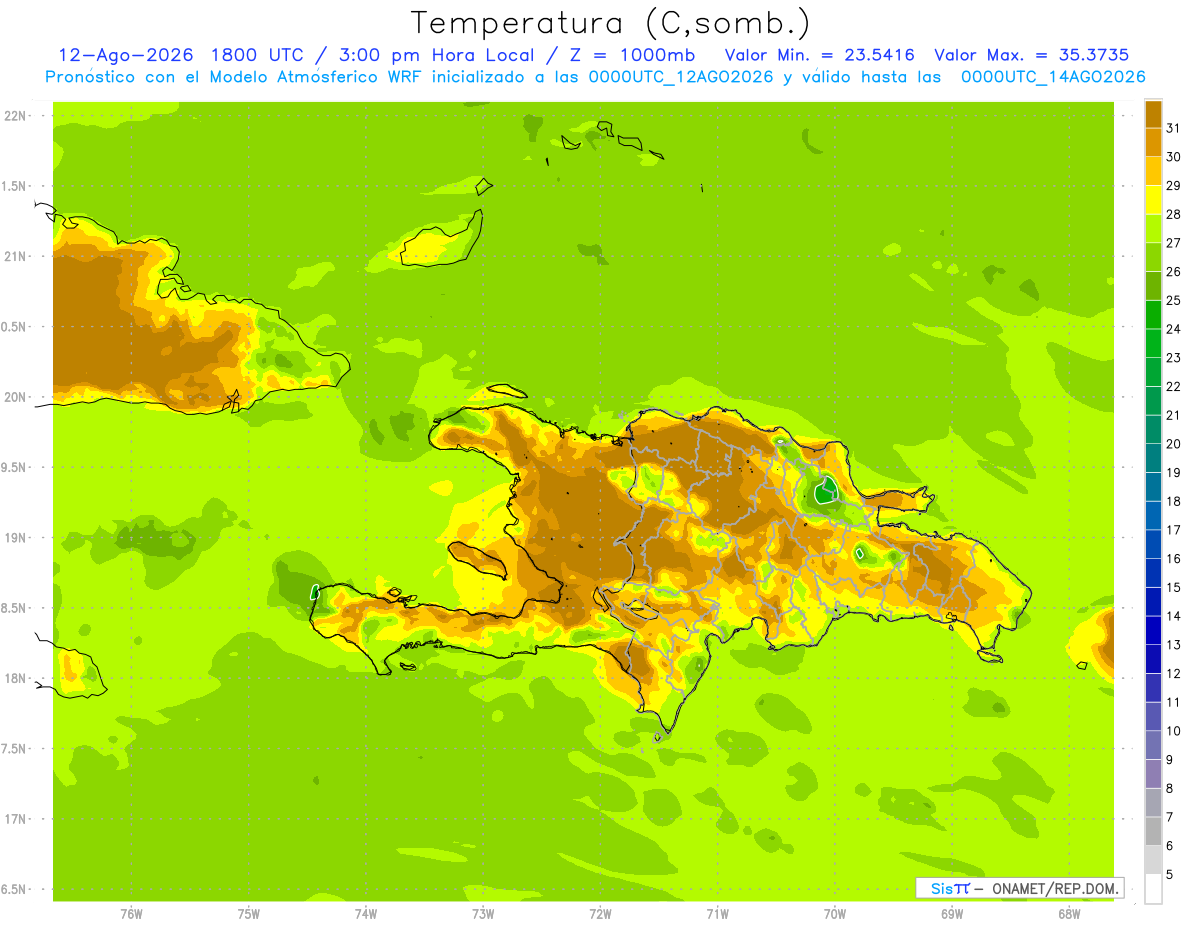The image size is (1200, 927).
Task: Click the "76W" longitude axis label
Action: pyautogui.click(x=131, y=914)
